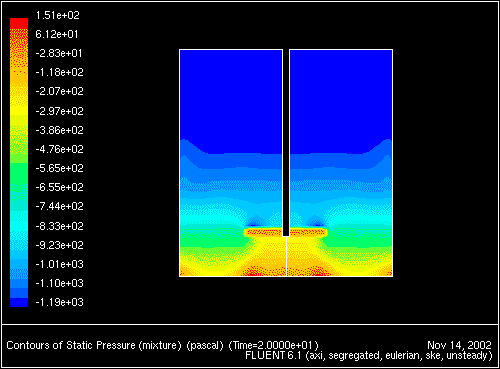This screenshot has height=369, width=500.
Task: Click the -8.33e+02 legend value
Action: [59, 226]
